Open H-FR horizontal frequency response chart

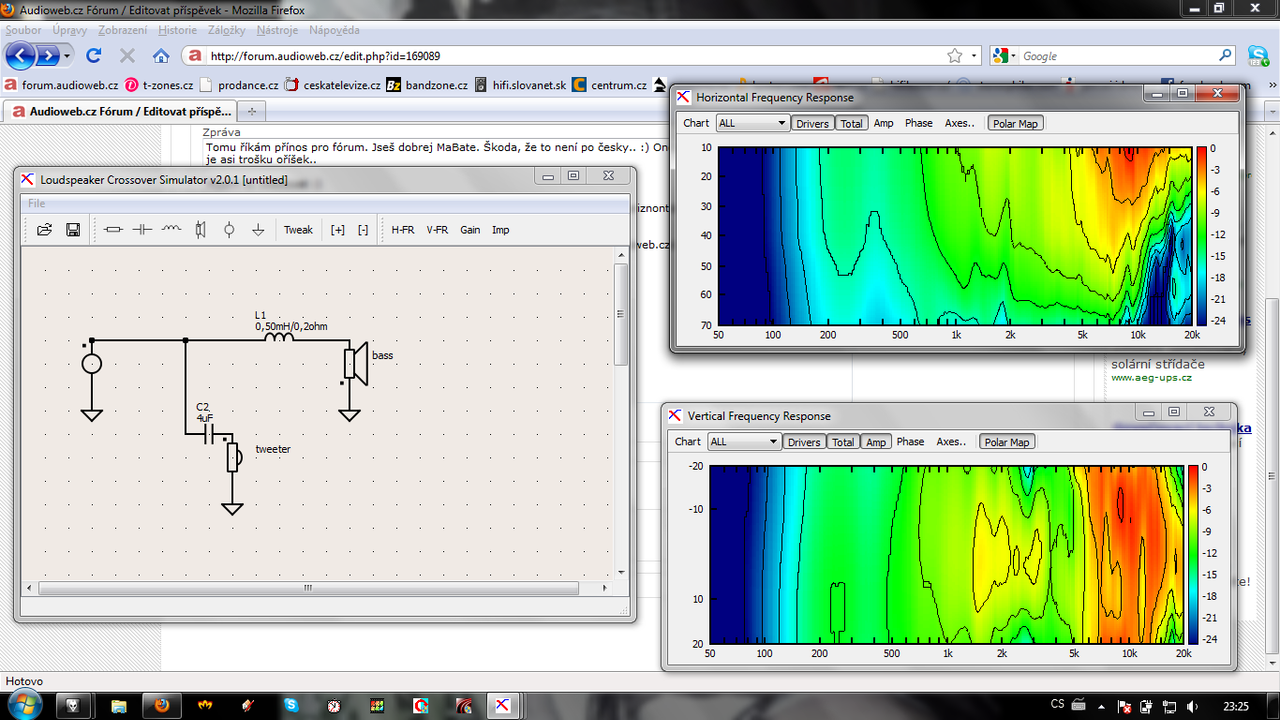[402, 230]
